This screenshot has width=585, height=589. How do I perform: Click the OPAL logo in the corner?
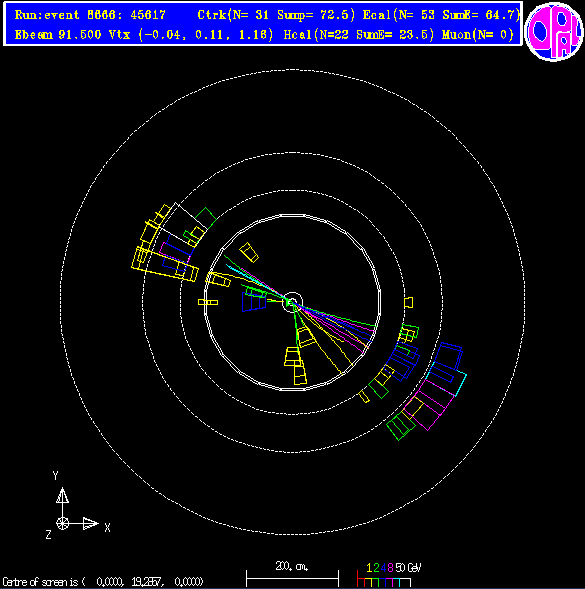coord(554,32)
